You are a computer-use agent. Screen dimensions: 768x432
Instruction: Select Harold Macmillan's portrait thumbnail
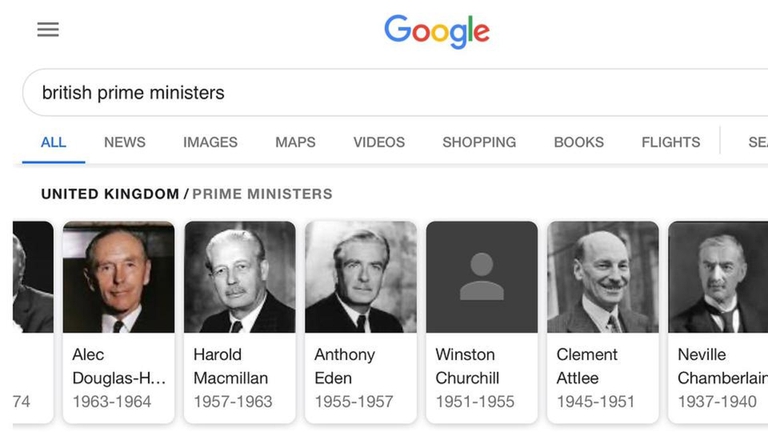[240, 277]
